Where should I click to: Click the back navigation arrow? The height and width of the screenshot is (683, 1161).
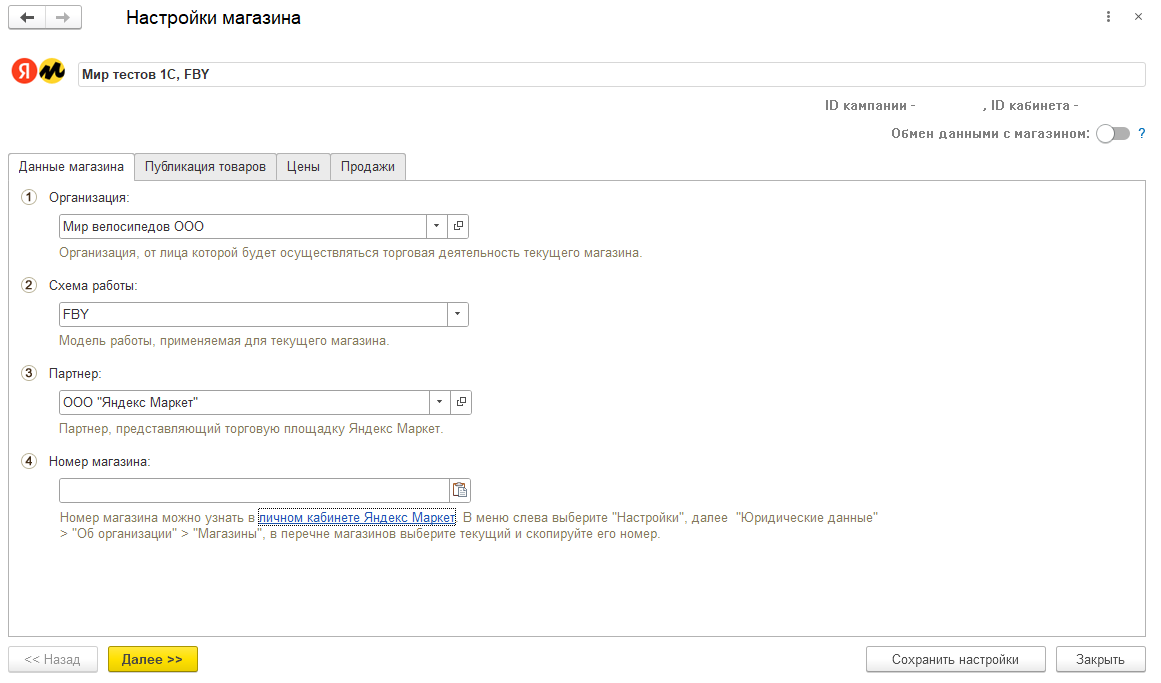[27, 18]
